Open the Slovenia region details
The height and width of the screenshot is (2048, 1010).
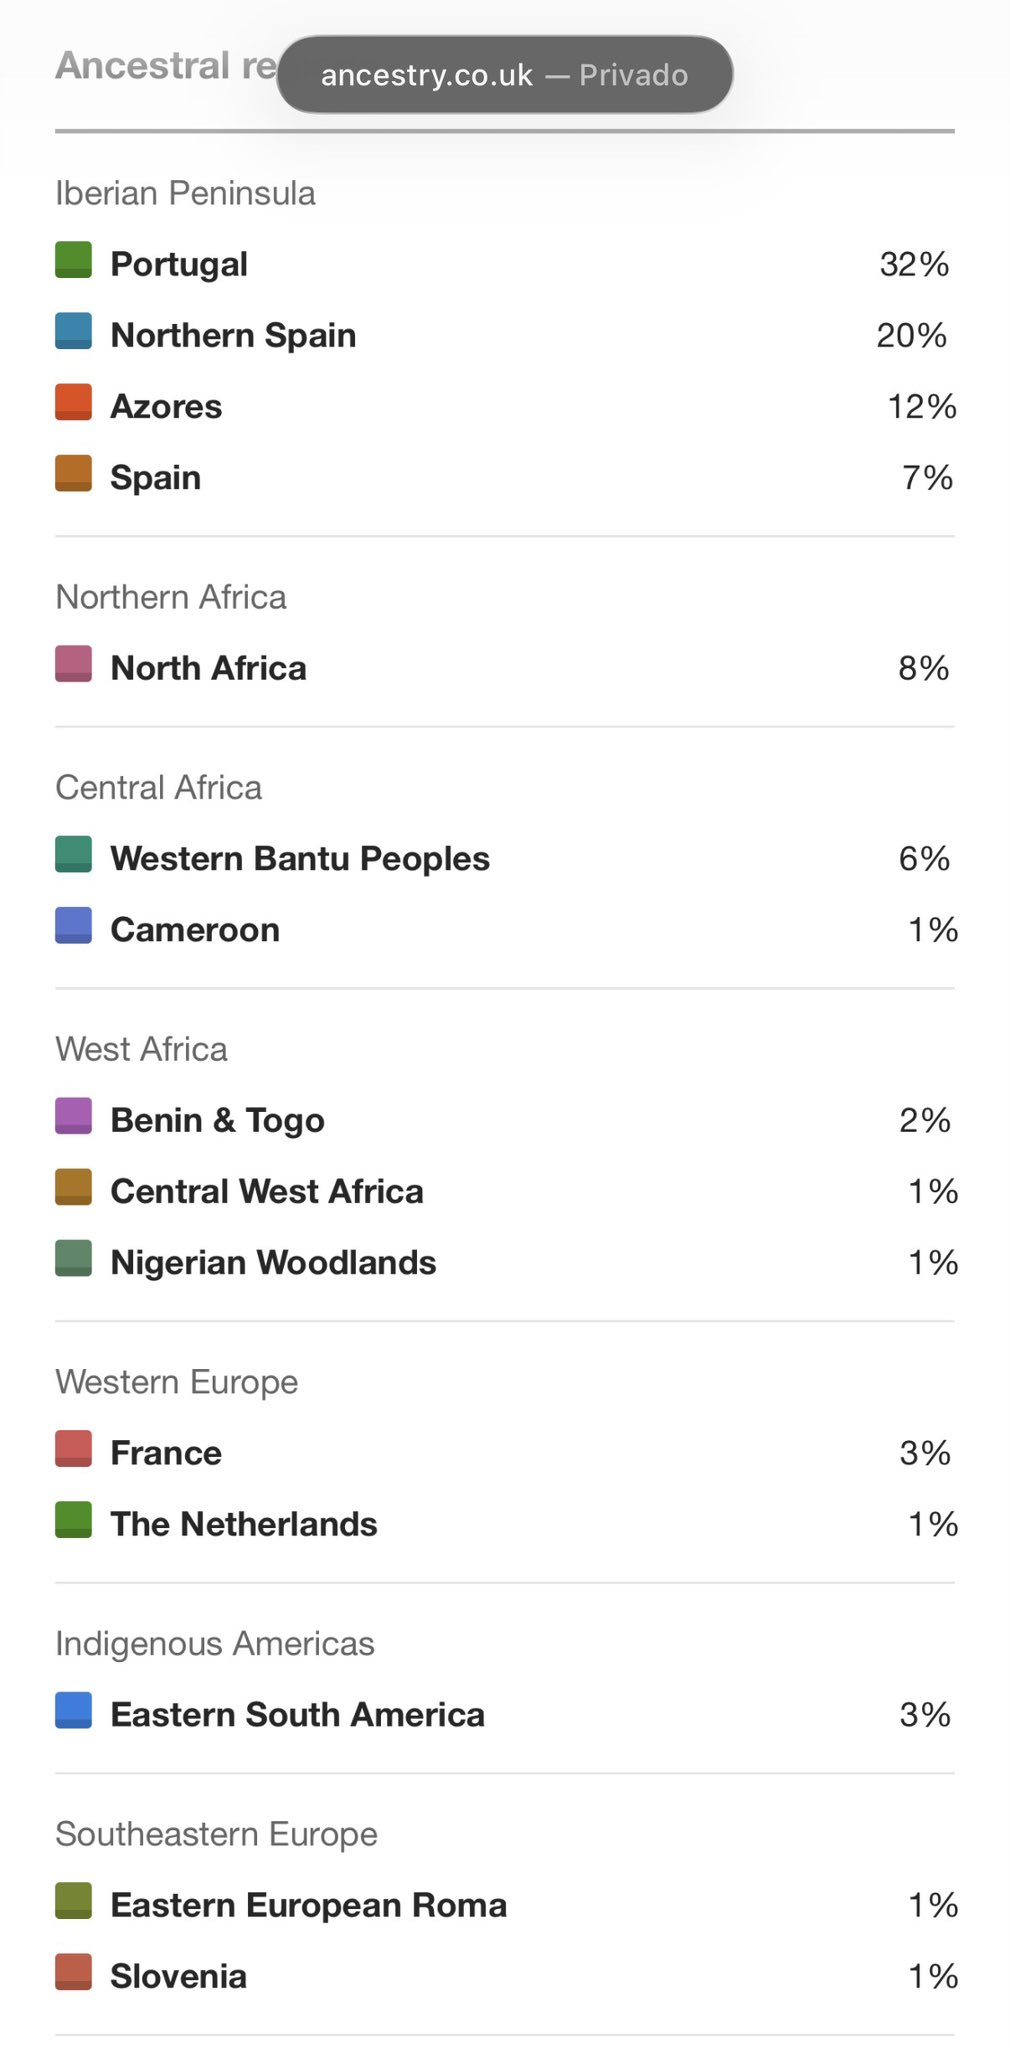click(x=178, y=1976)
